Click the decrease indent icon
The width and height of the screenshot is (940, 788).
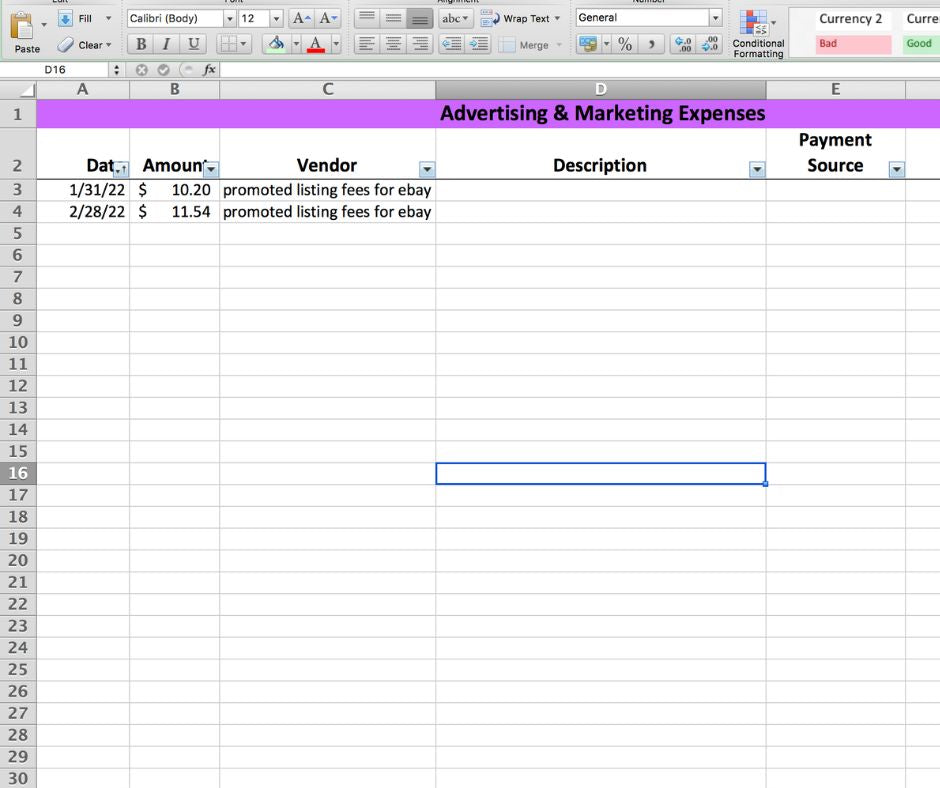(452, 44)
